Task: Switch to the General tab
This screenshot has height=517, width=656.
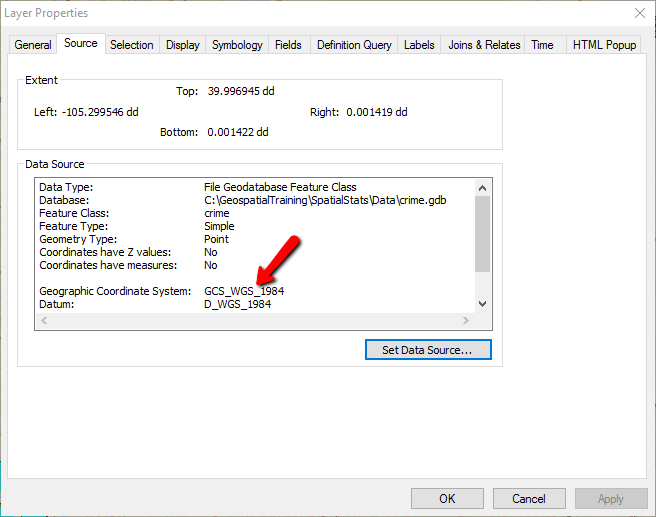Action: [33, 45]
